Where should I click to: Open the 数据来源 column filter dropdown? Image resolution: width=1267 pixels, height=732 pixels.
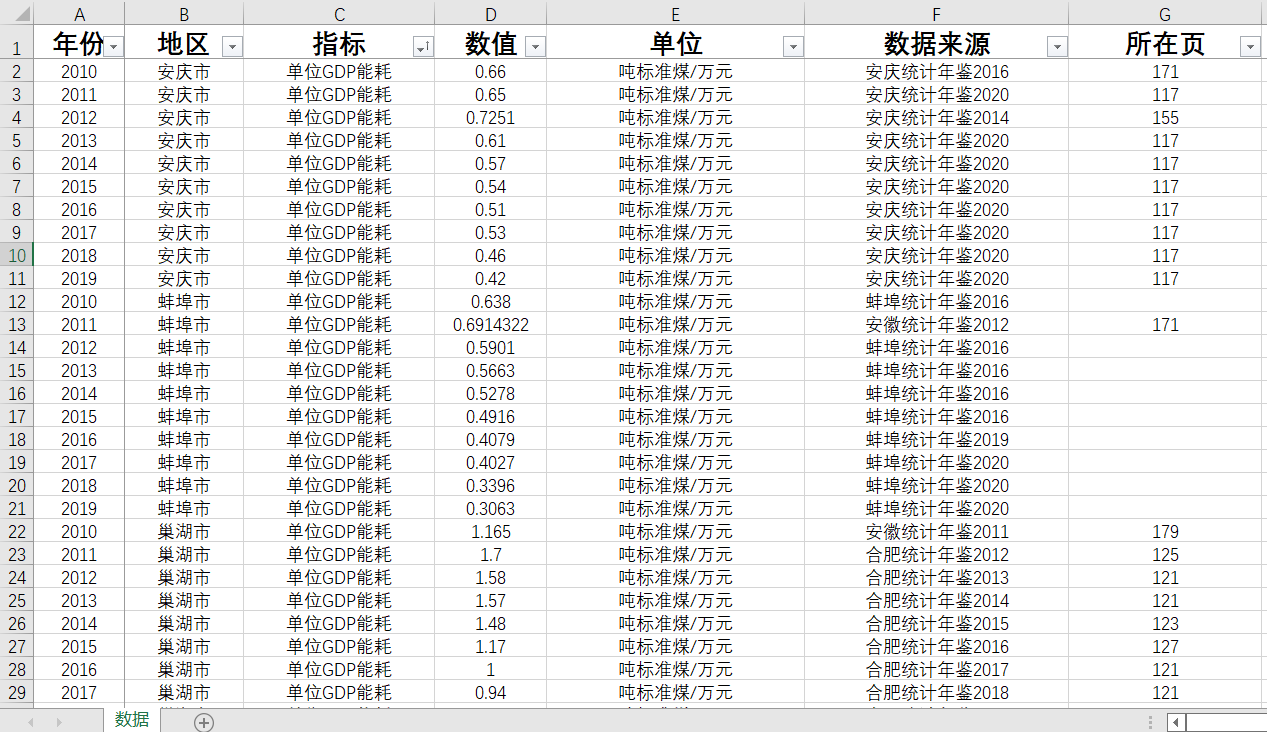coord(1057,47)
